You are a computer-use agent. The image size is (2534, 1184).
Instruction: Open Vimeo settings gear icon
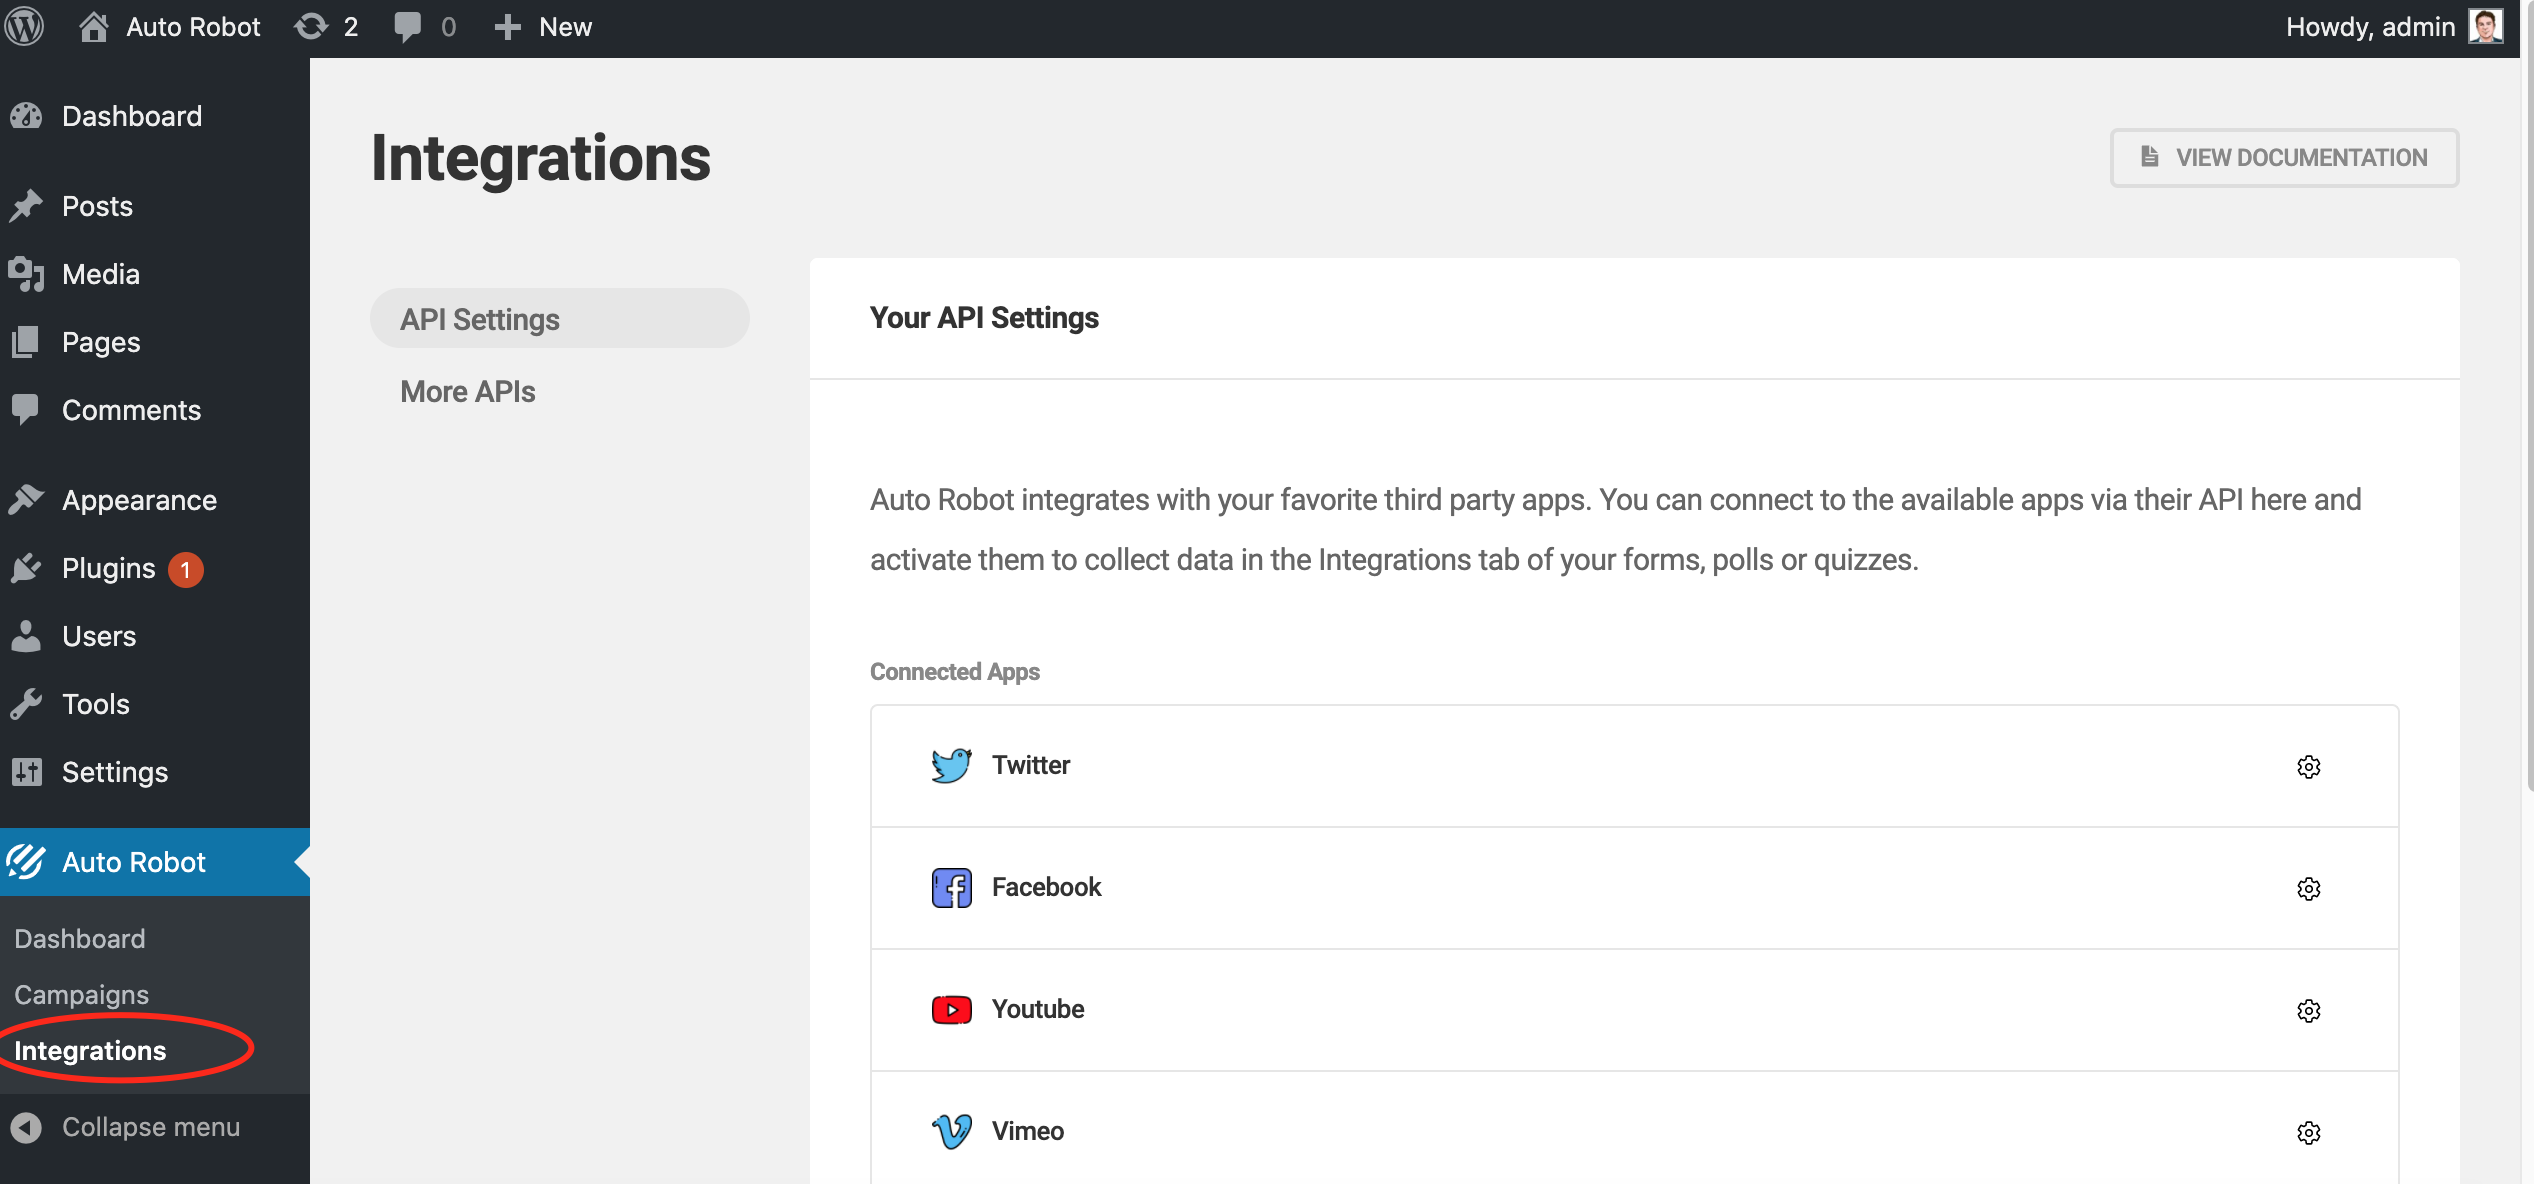click(x=2308, y=1133)
